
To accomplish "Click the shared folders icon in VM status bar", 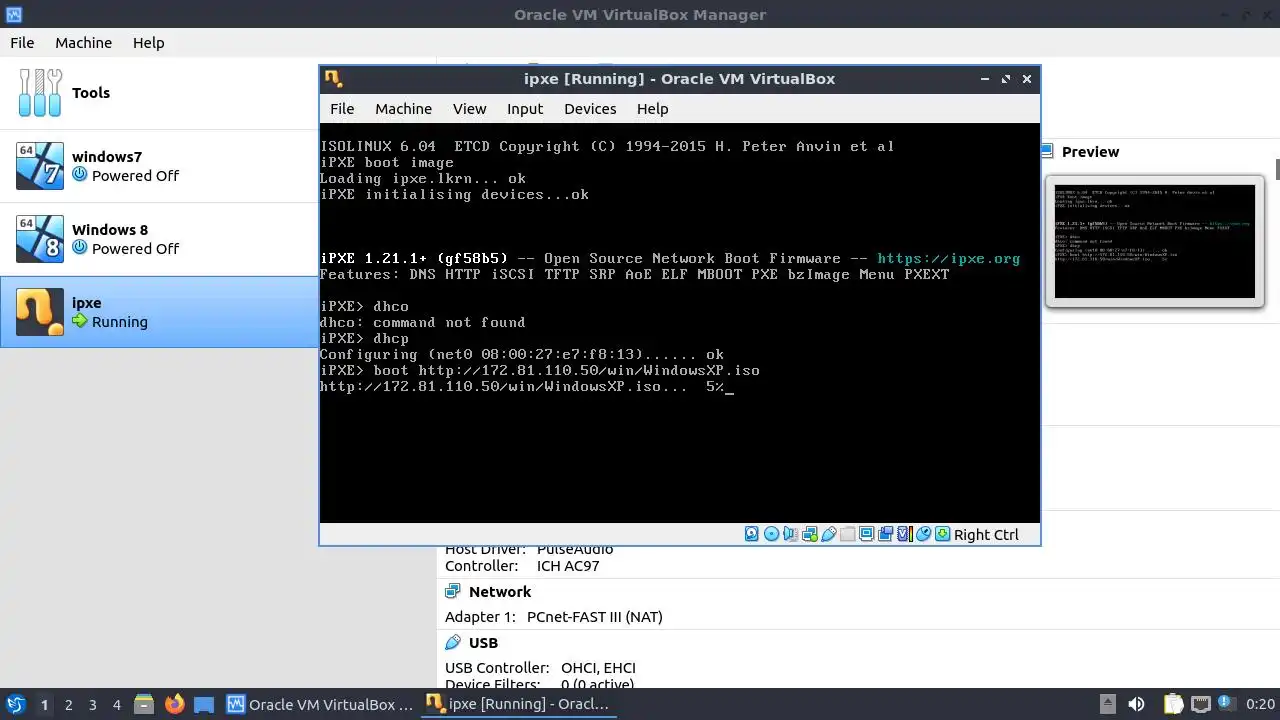I will tap(848, 534).
